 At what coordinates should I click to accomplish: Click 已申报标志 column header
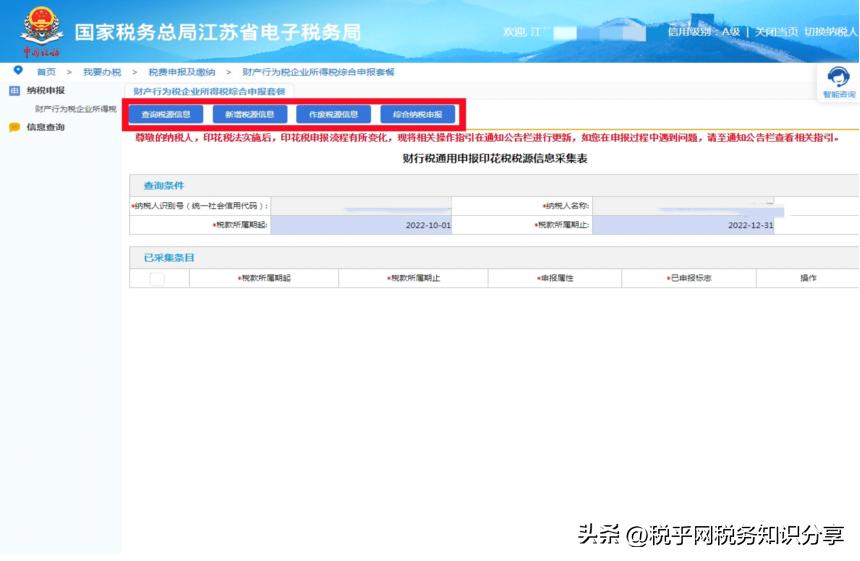click(689, 279)
